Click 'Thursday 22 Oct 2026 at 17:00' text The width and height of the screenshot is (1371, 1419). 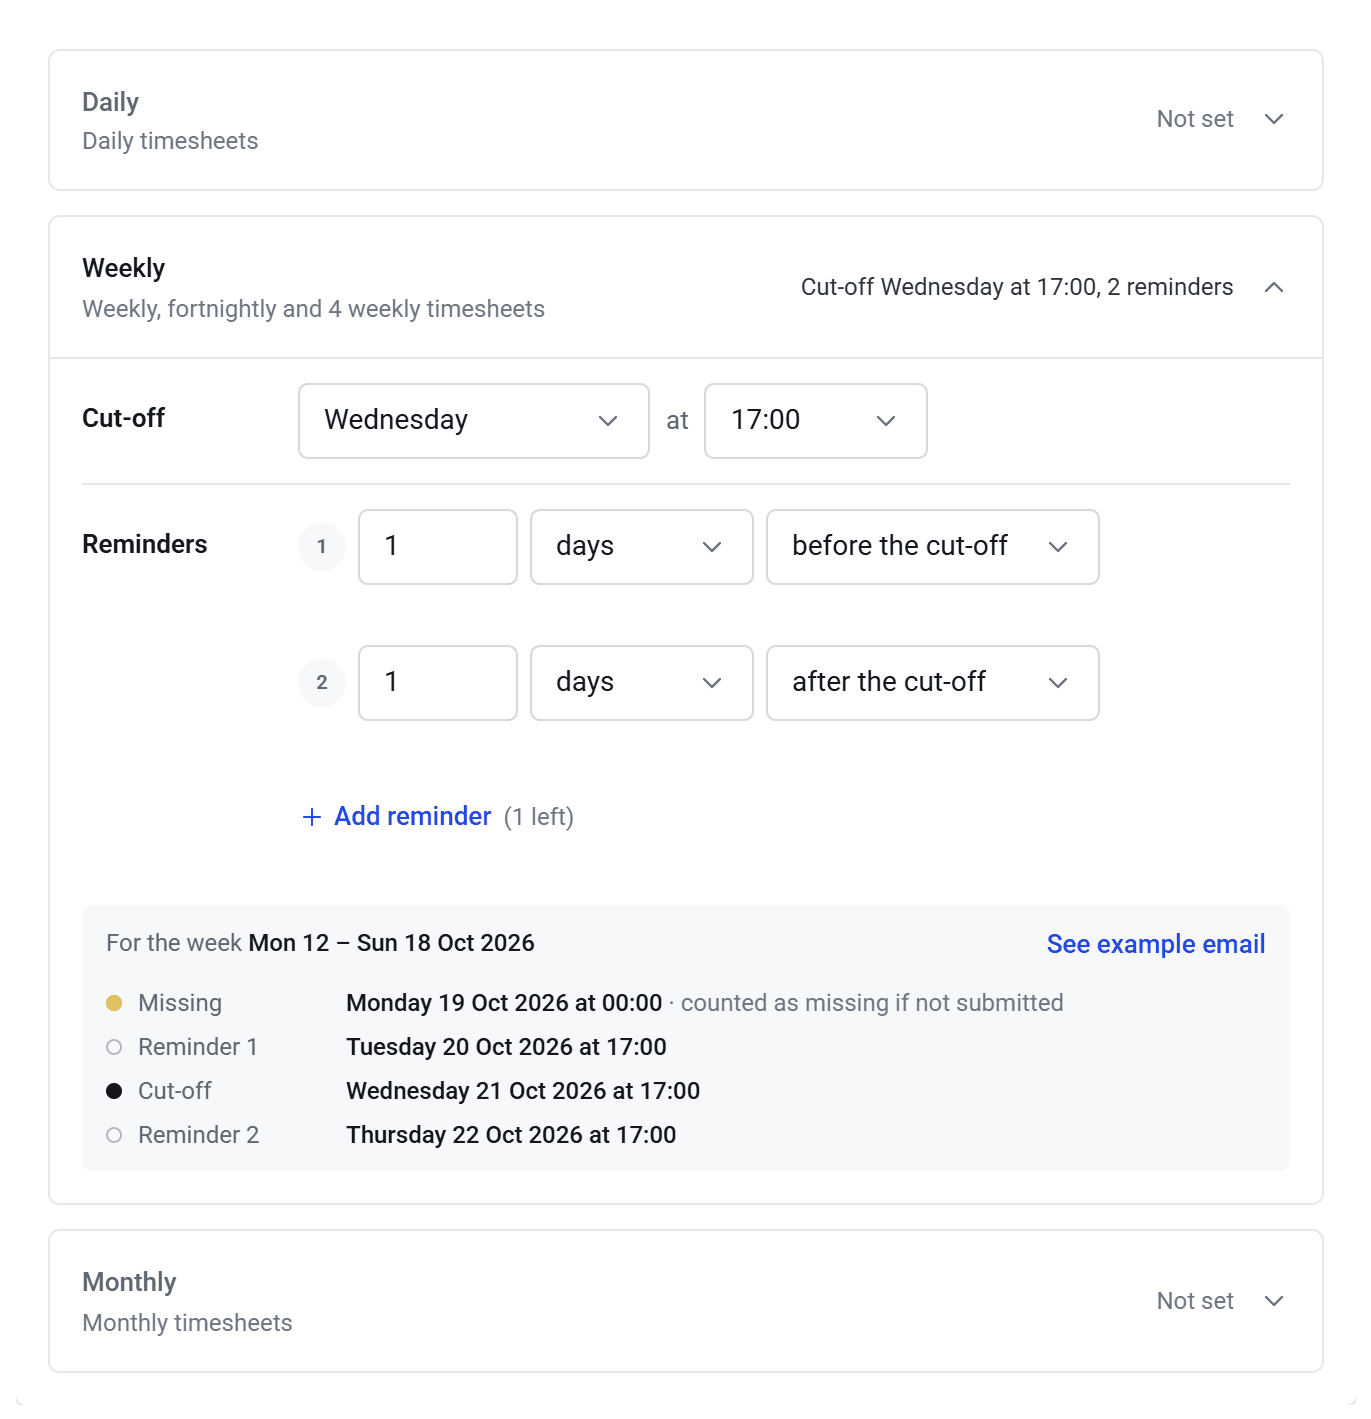point(511,1135)
